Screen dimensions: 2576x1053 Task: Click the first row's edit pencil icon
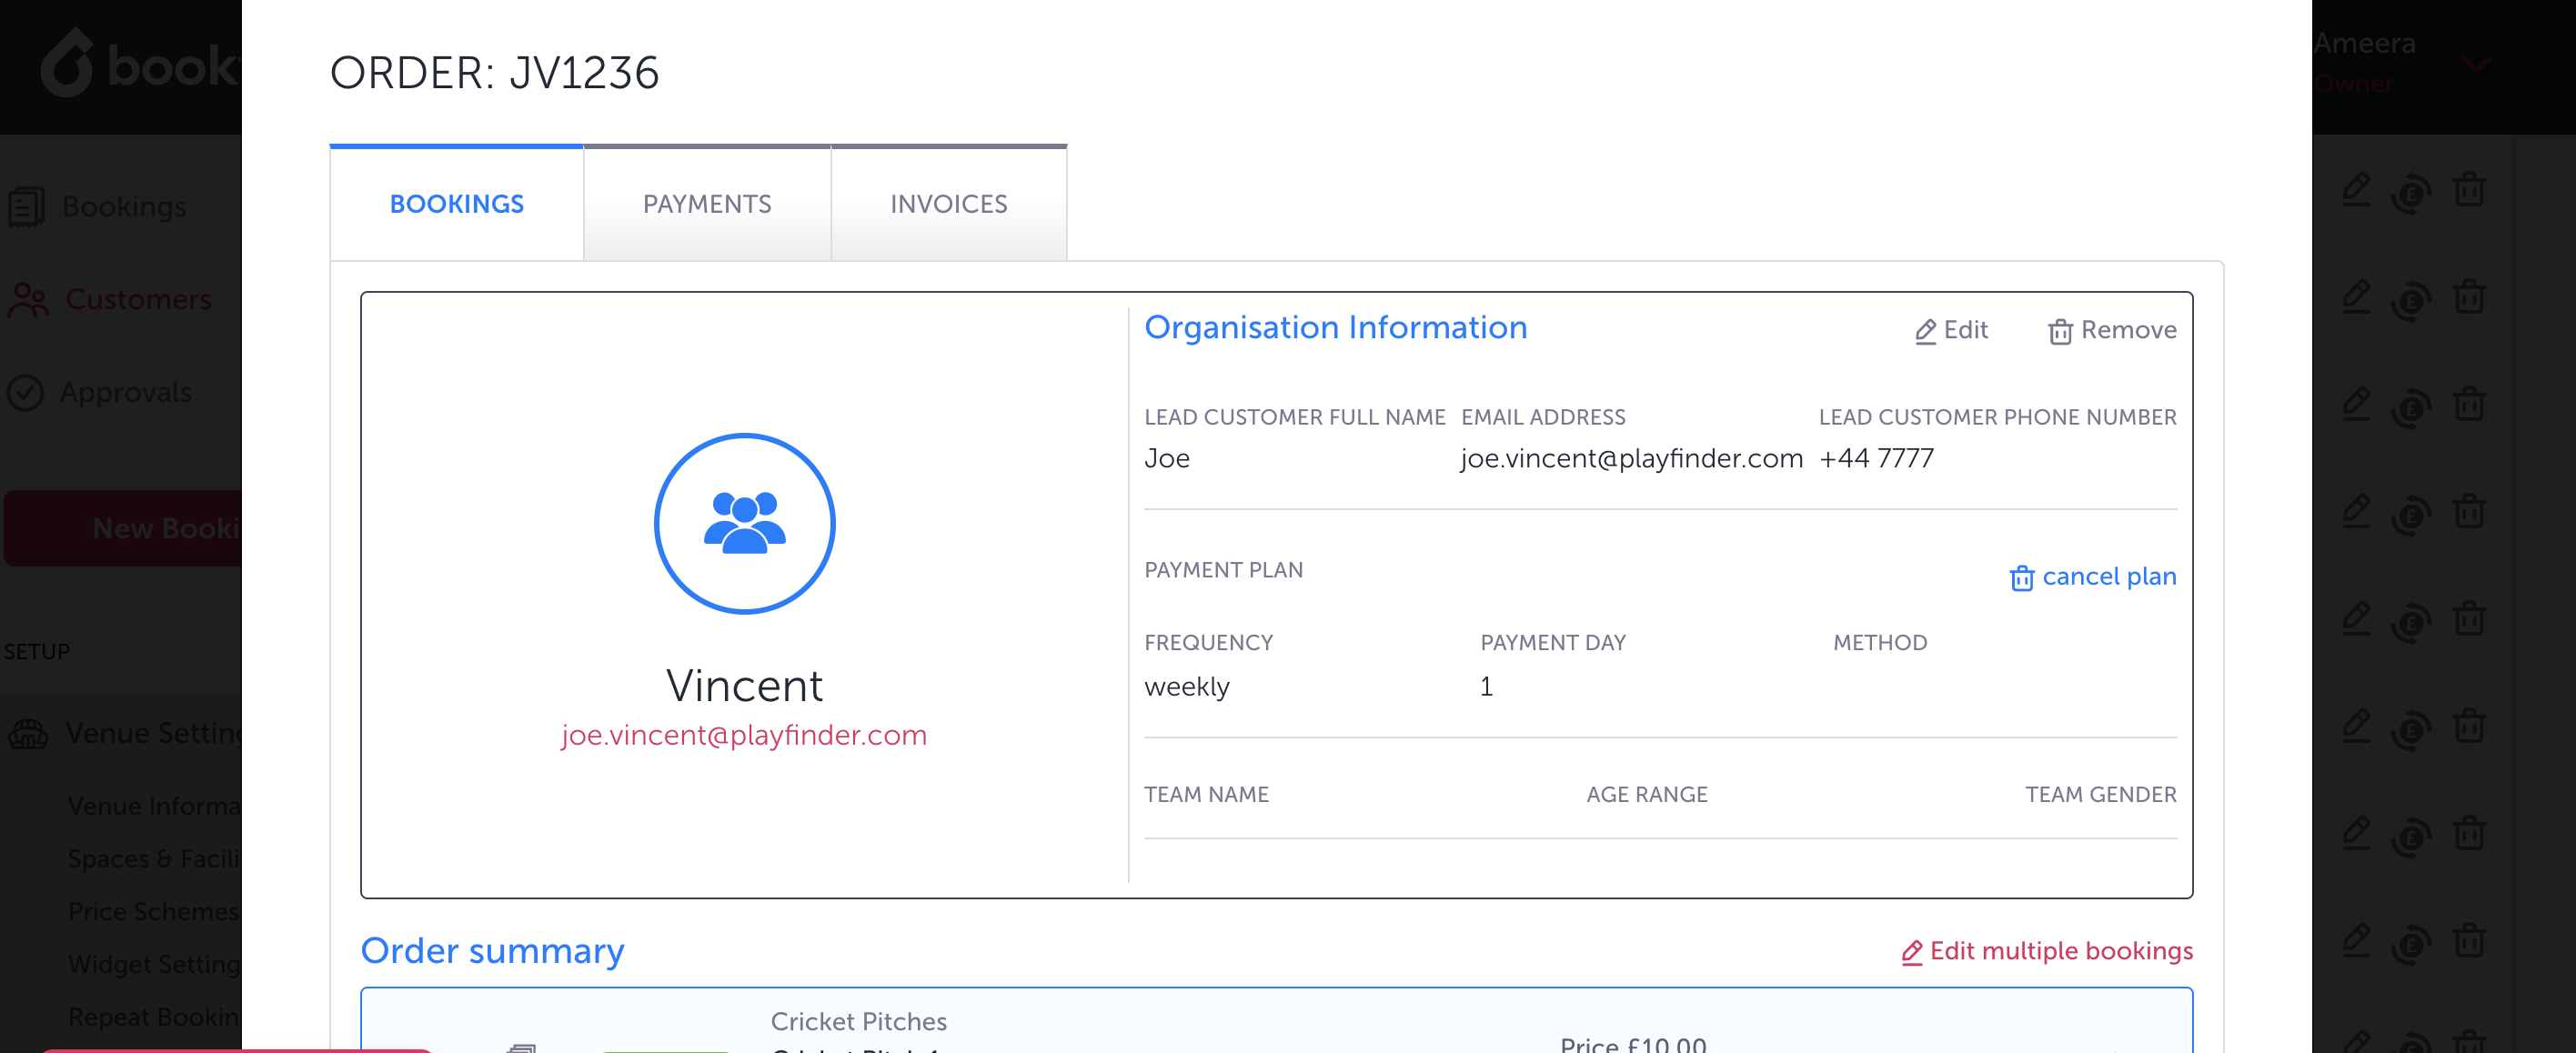tap(2356, 188)
